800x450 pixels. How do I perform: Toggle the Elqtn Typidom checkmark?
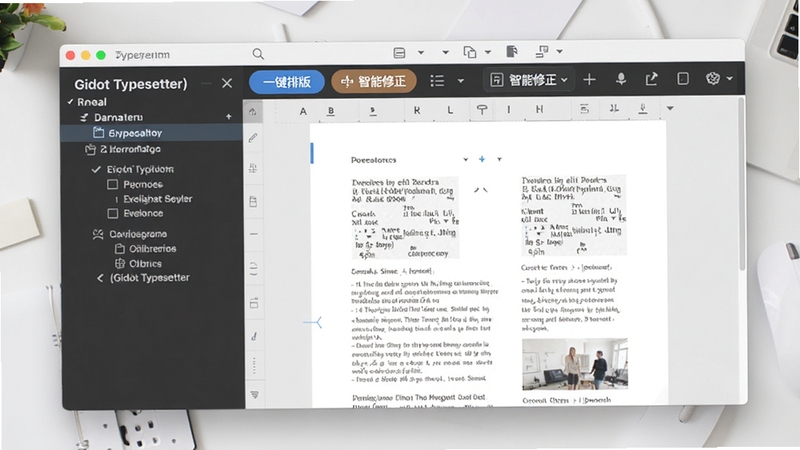click(x=96, y=169)
